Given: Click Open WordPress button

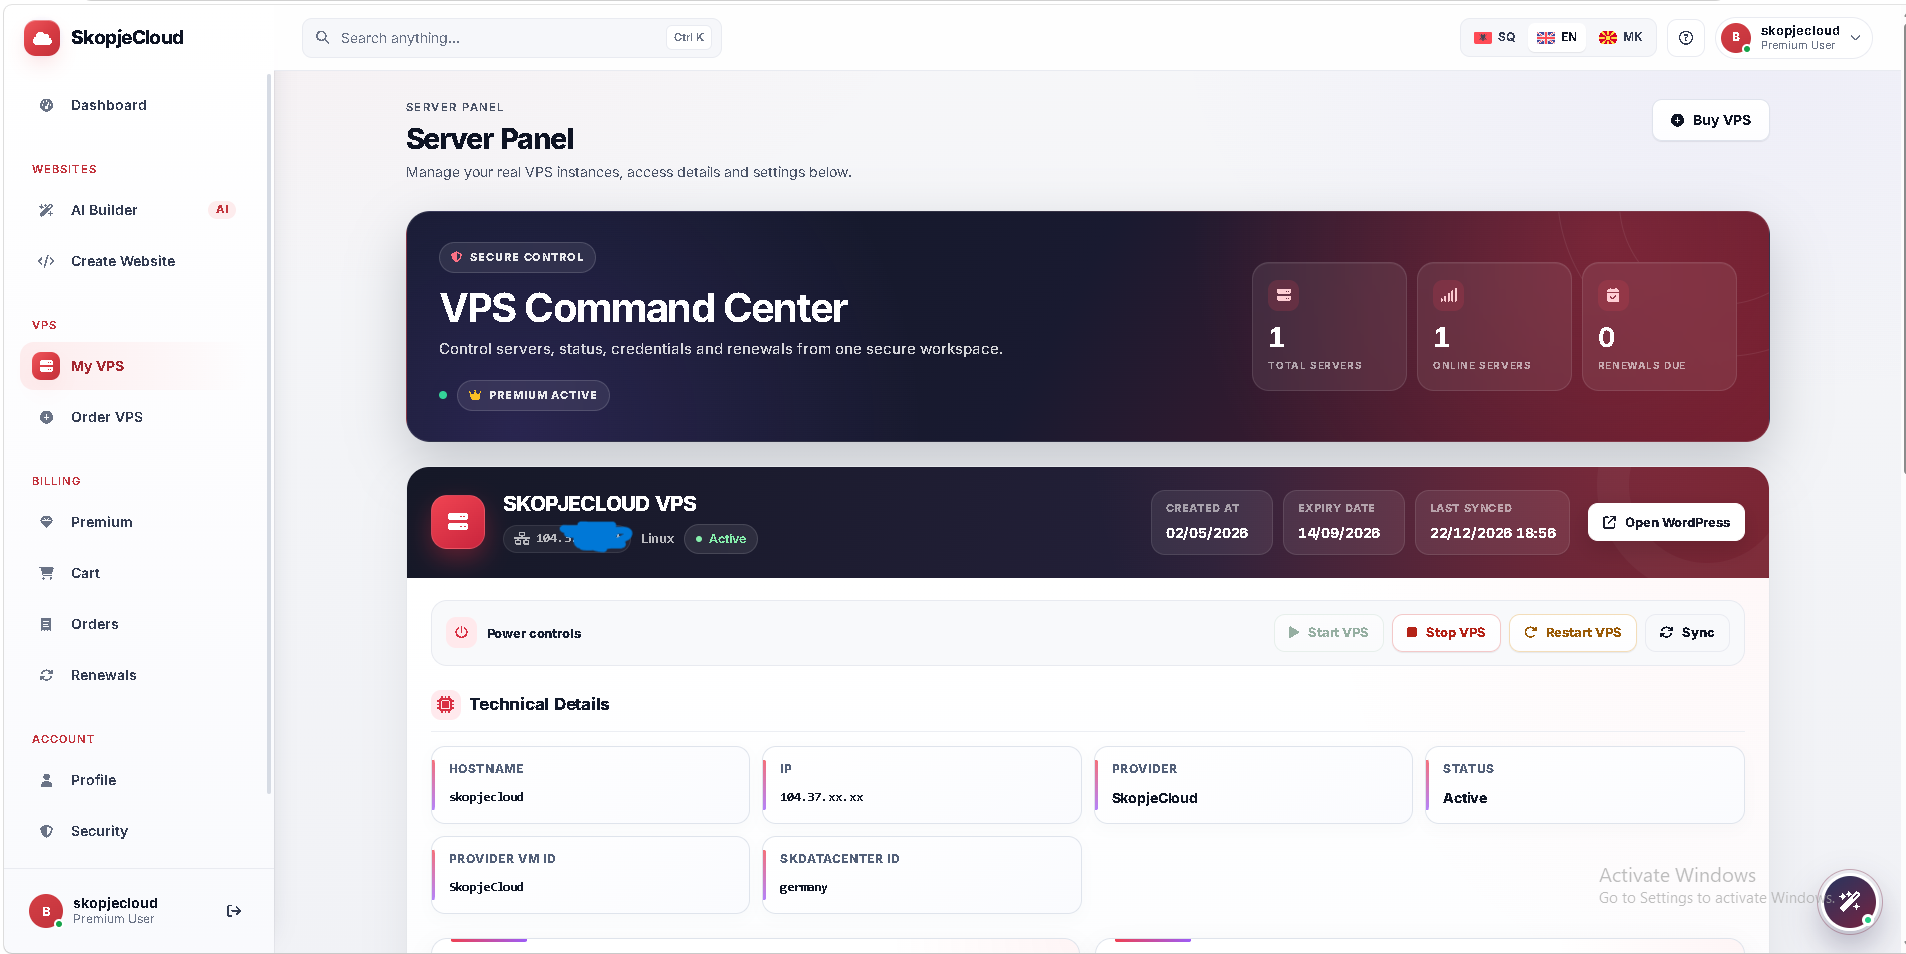Looking at the screenshot, I should pos(1666,522).
